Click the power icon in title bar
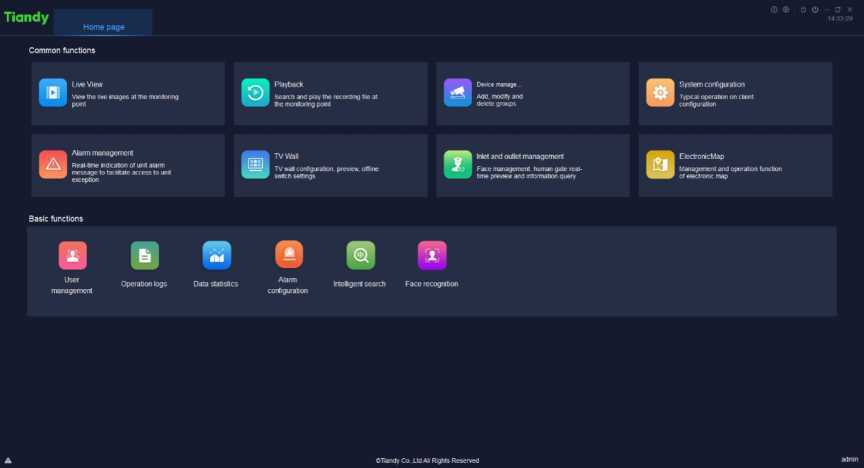This screenshot has height=468, width=864. point(816,9)
